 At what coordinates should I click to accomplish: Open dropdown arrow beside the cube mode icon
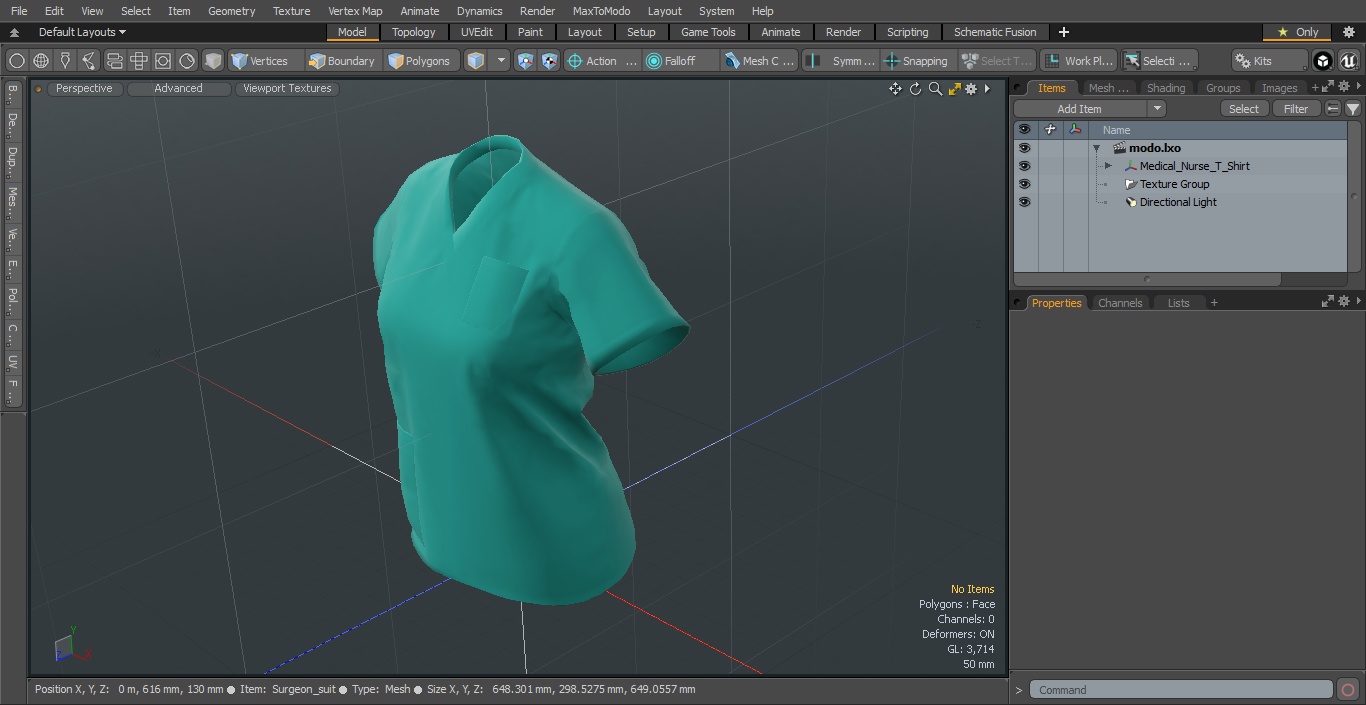coord(502,61)
